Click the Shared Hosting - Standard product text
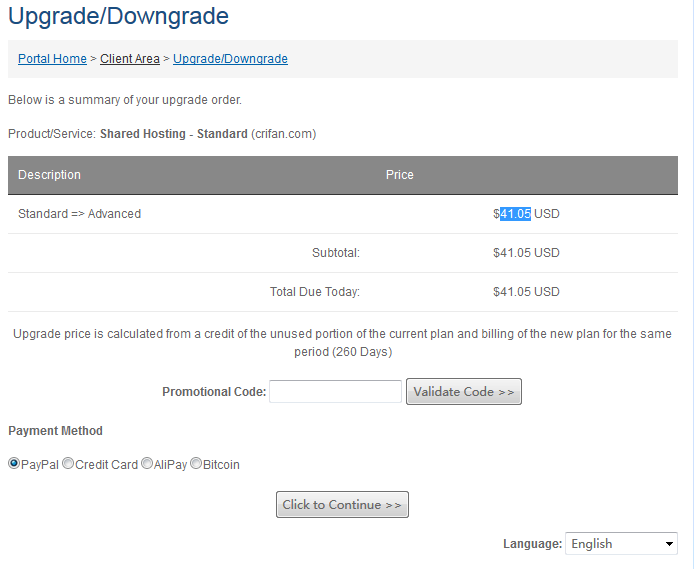The height and width of the screenshot is (569, 694). tap(173, 134)
